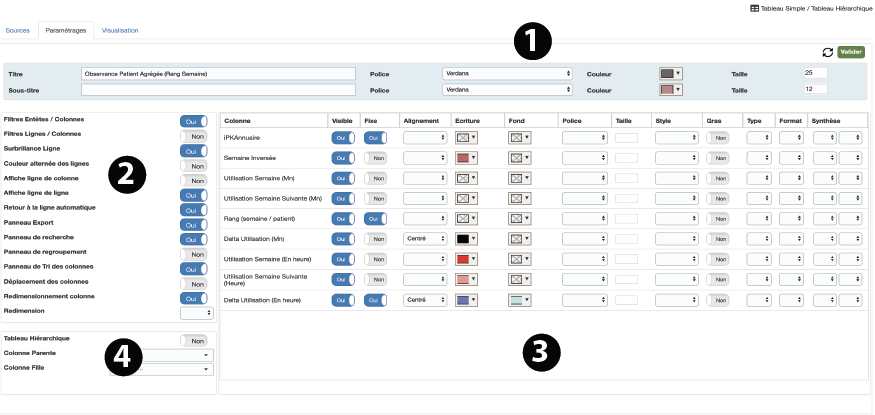Screen dimensions: 875x415
Task: Open black Ecriture swatch for Delta Utilisation (Mn)
Action: pos(467,239)
